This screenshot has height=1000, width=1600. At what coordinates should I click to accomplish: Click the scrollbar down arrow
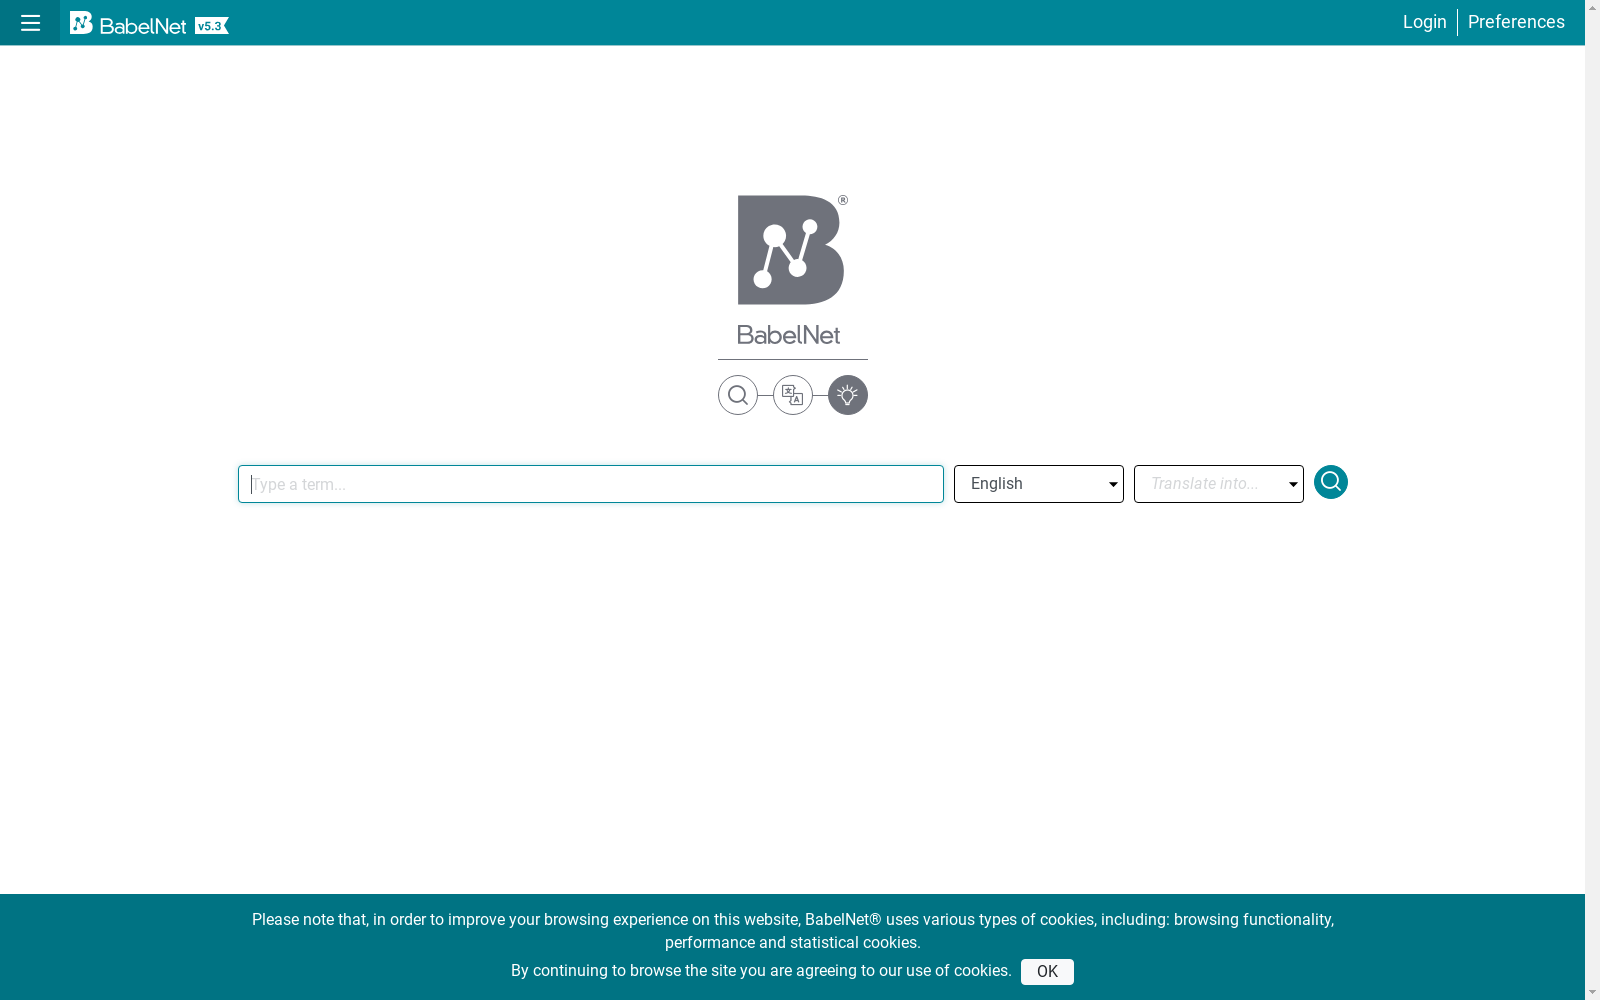(1592, 992)
